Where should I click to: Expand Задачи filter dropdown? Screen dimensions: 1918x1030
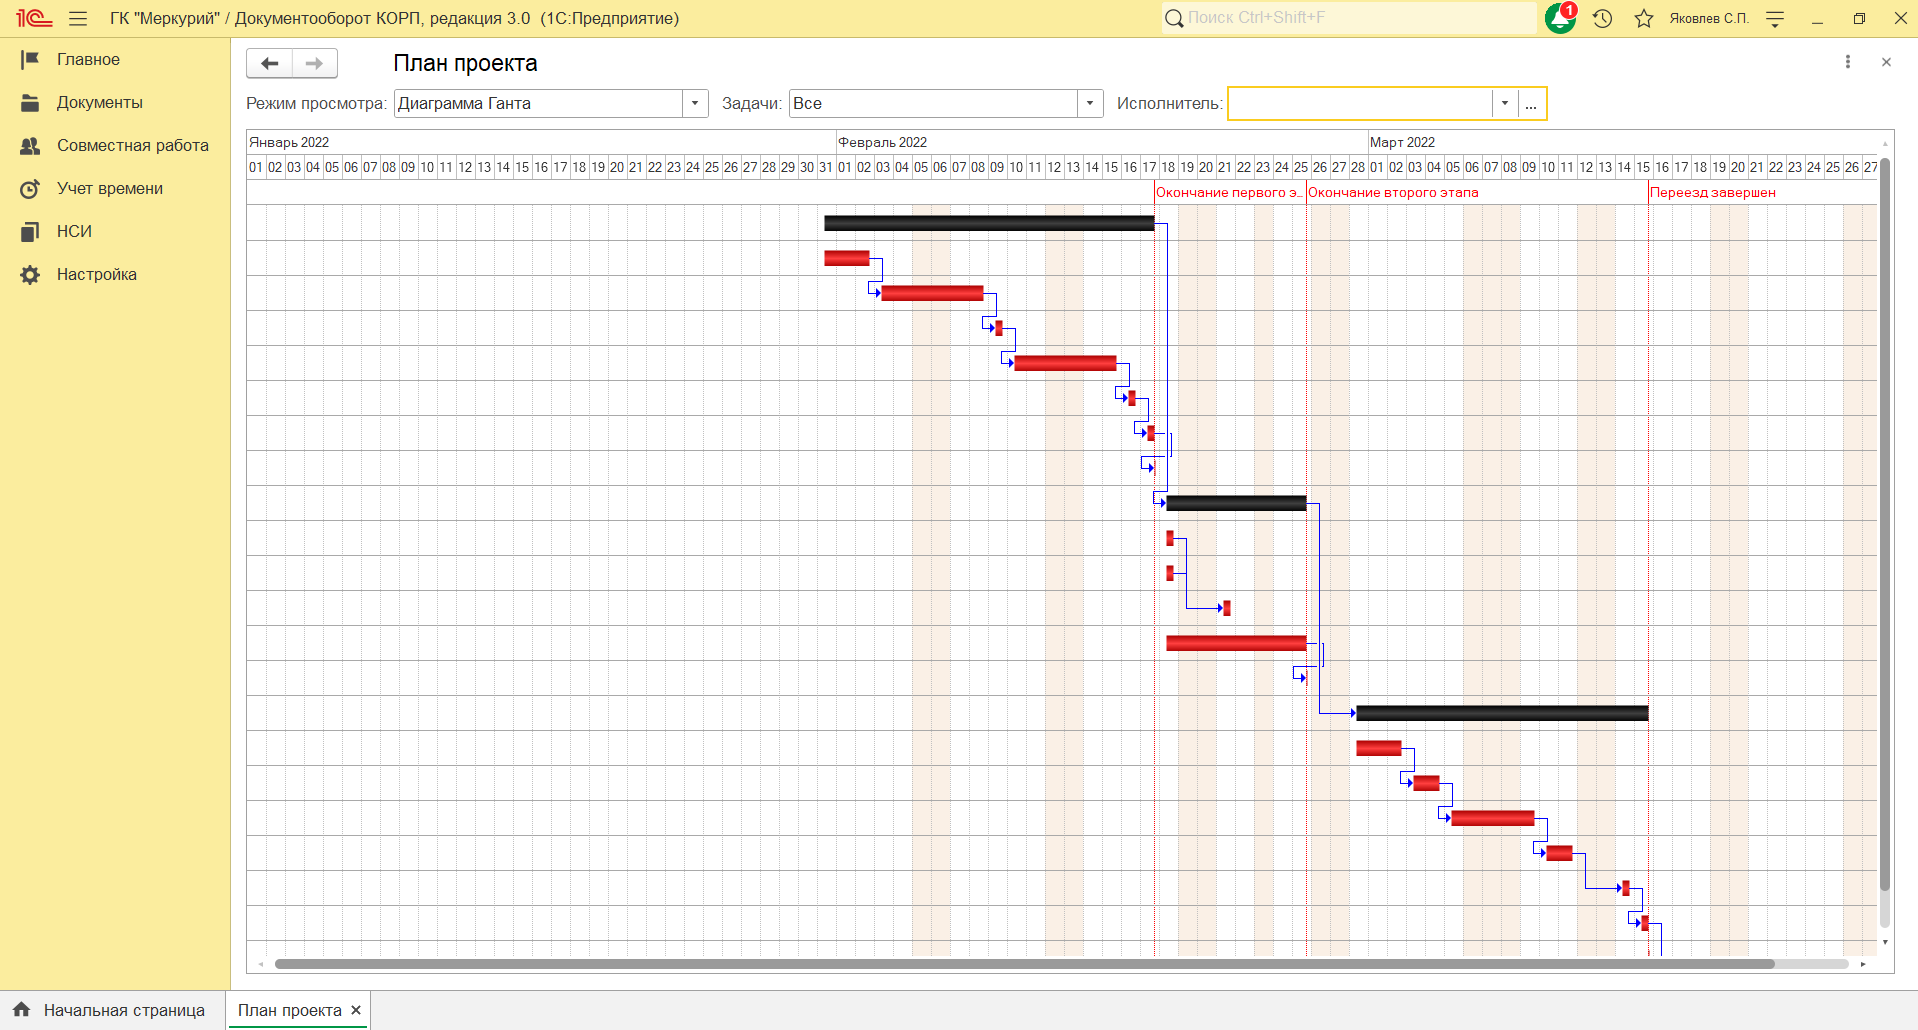tap(1090, 103)
